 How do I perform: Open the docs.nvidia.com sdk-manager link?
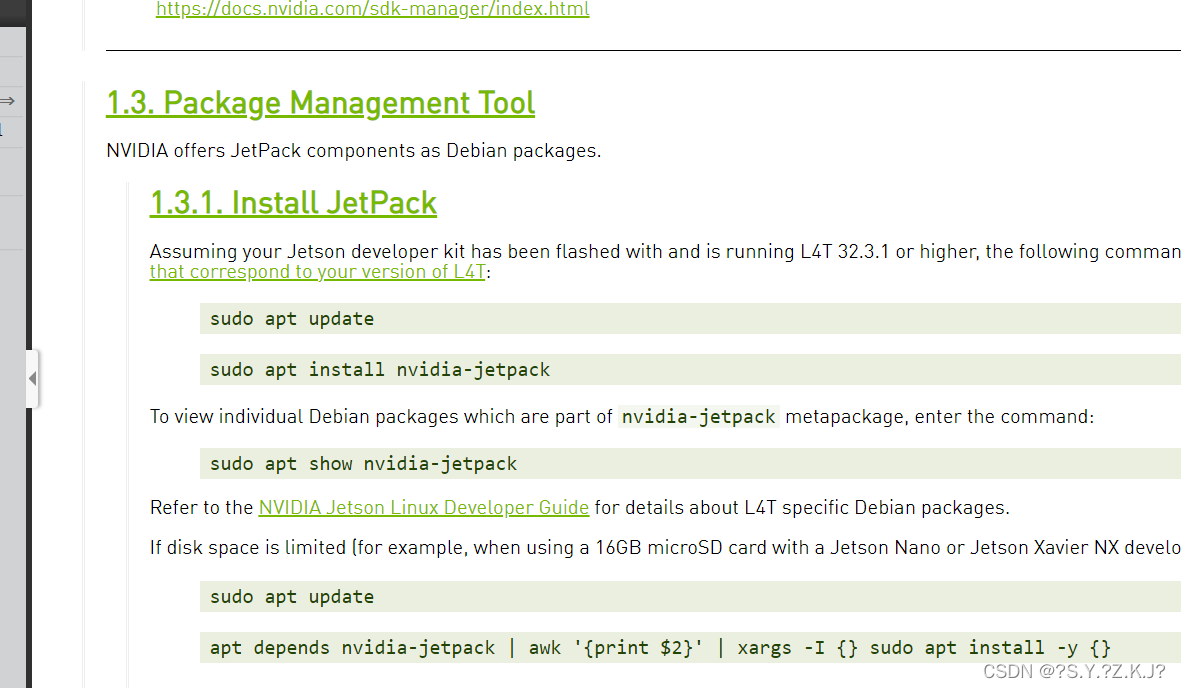pos(372,9)
